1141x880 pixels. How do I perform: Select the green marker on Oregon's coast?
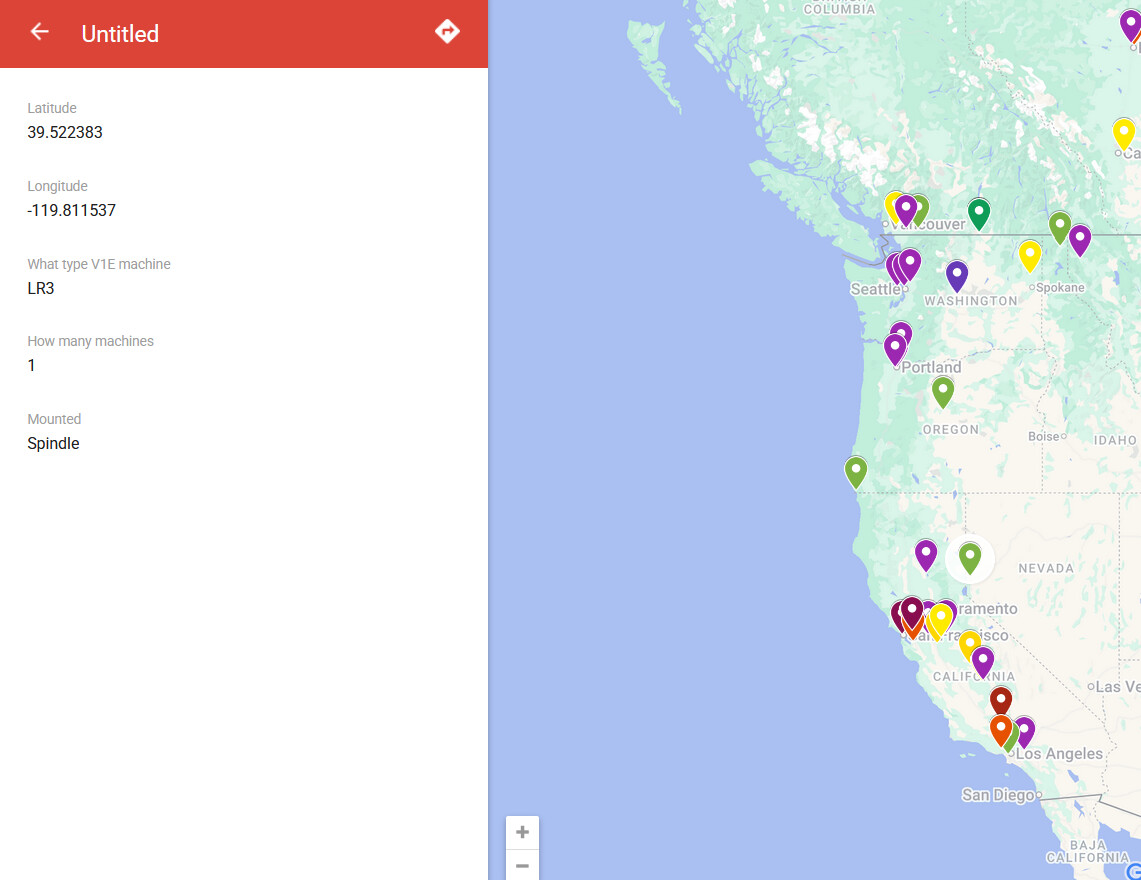pos(855,470)
